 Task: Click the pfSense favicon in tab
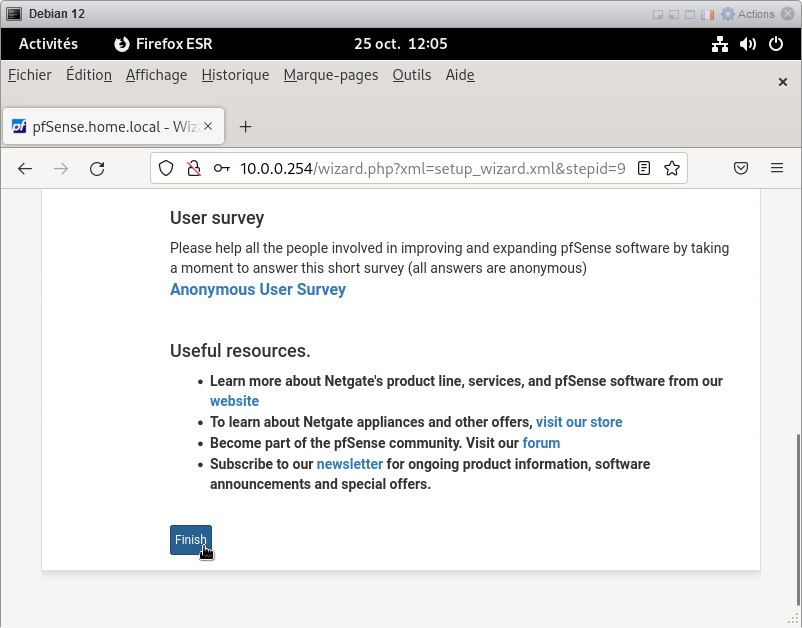point(19,126)
